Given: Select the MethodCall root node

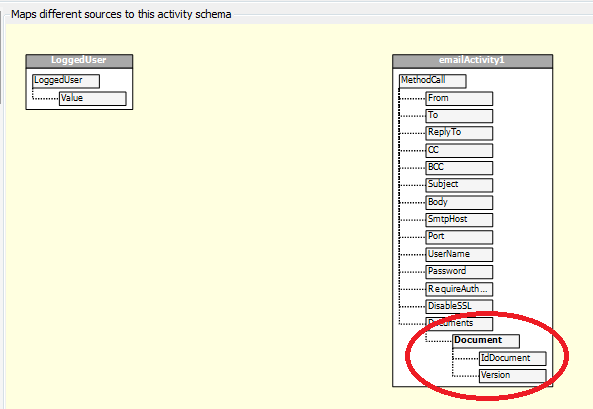Looking at the screenshot, I should 433,81.
